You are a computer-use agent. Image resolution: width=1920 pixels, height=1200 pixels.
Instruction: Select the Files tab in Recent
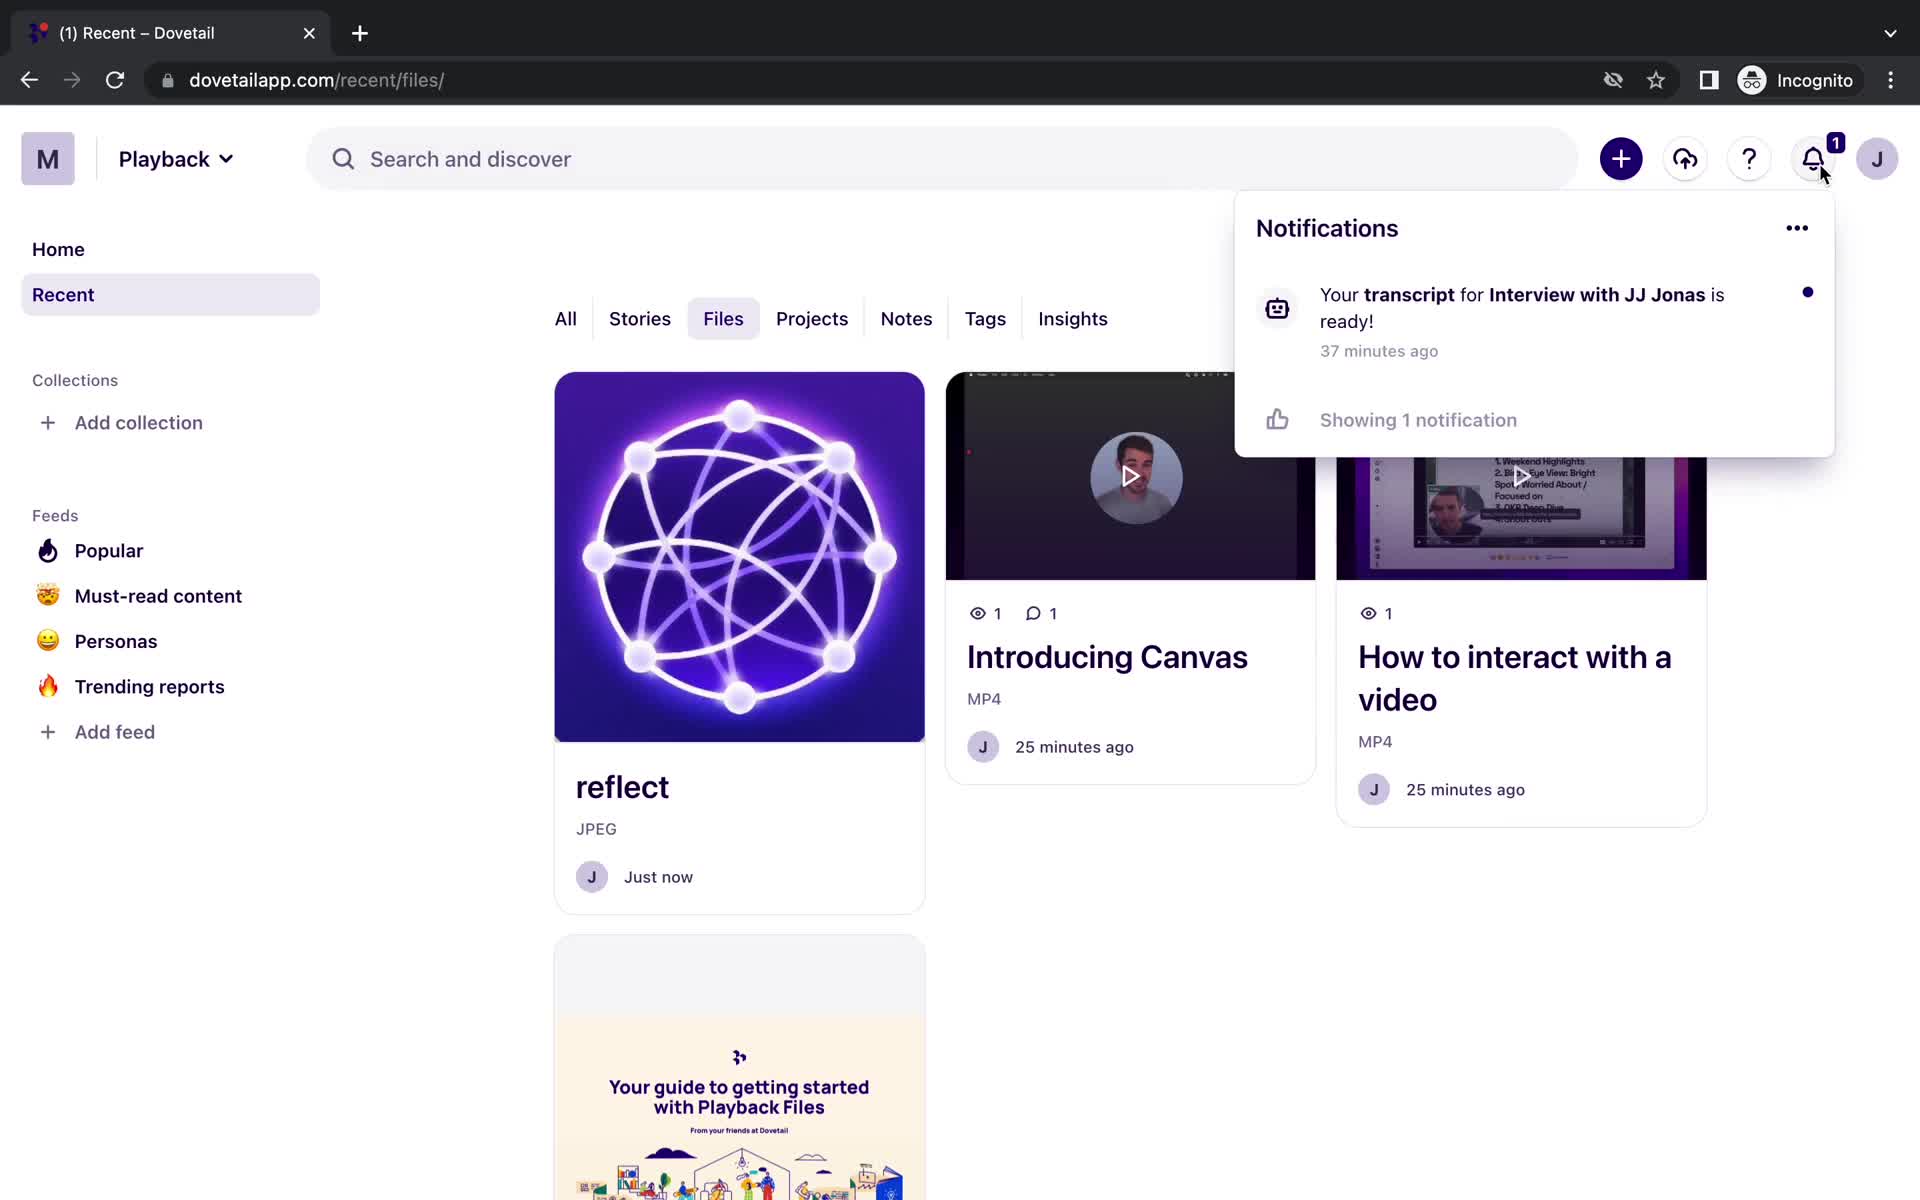click(723, 318)
